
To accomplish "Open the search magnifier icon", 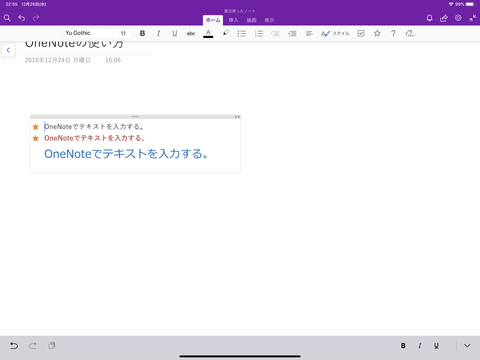I will (x=7, y=18).
